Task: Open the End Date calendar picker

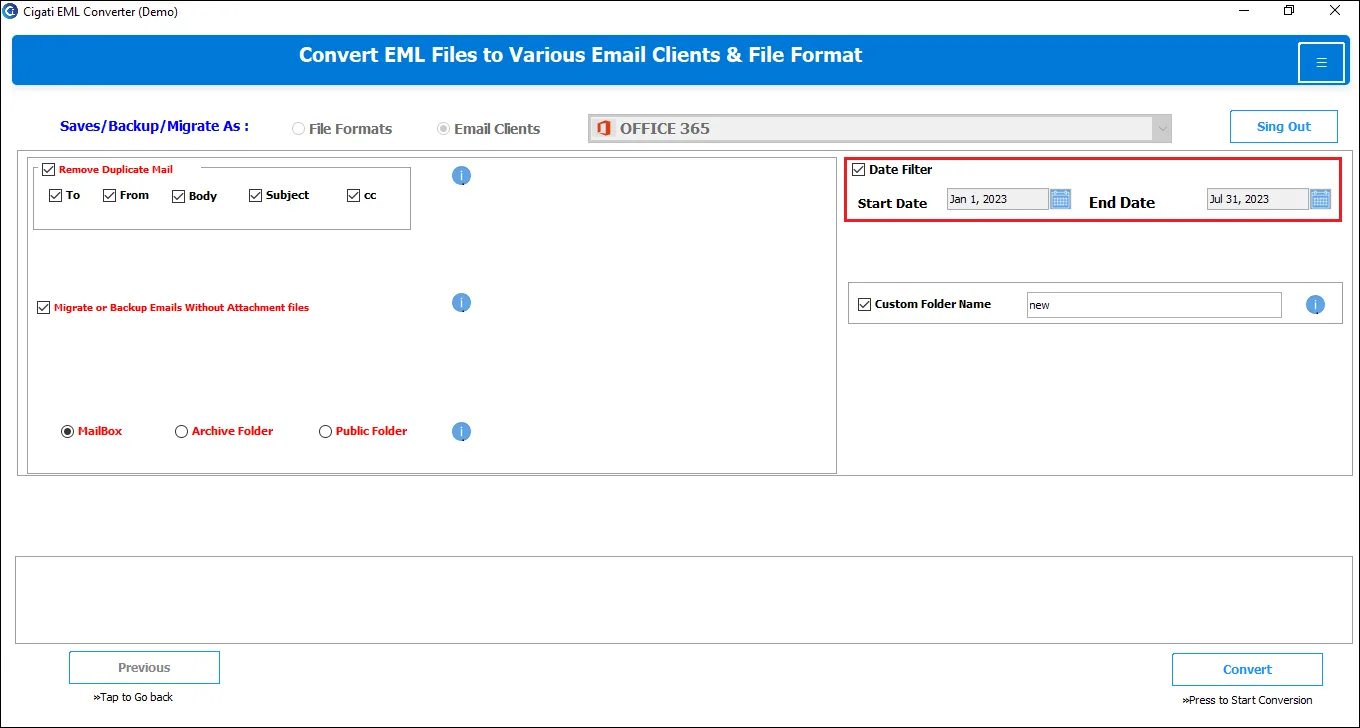Action: point(1321,199)
